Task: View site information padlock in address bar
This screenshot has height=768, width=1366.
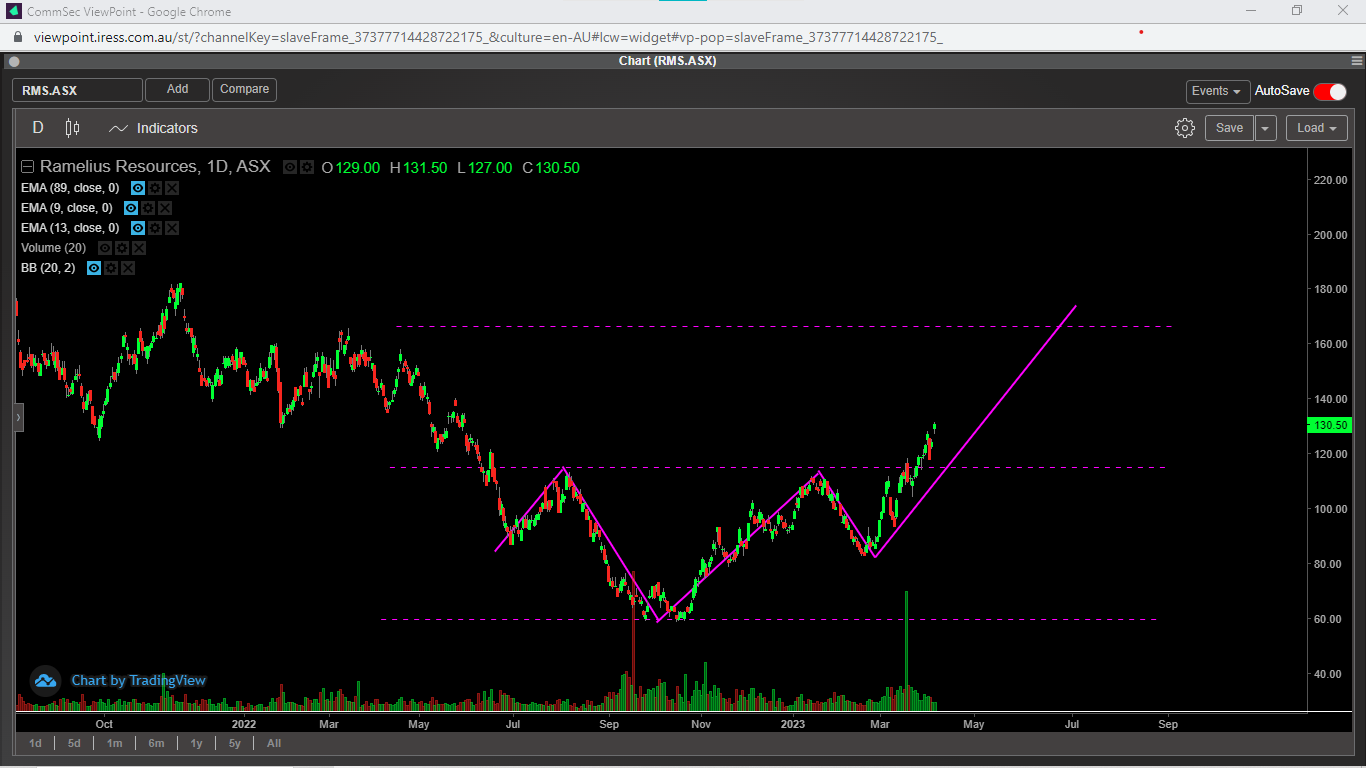Action: pyautogui.click(x=18, y=38)
